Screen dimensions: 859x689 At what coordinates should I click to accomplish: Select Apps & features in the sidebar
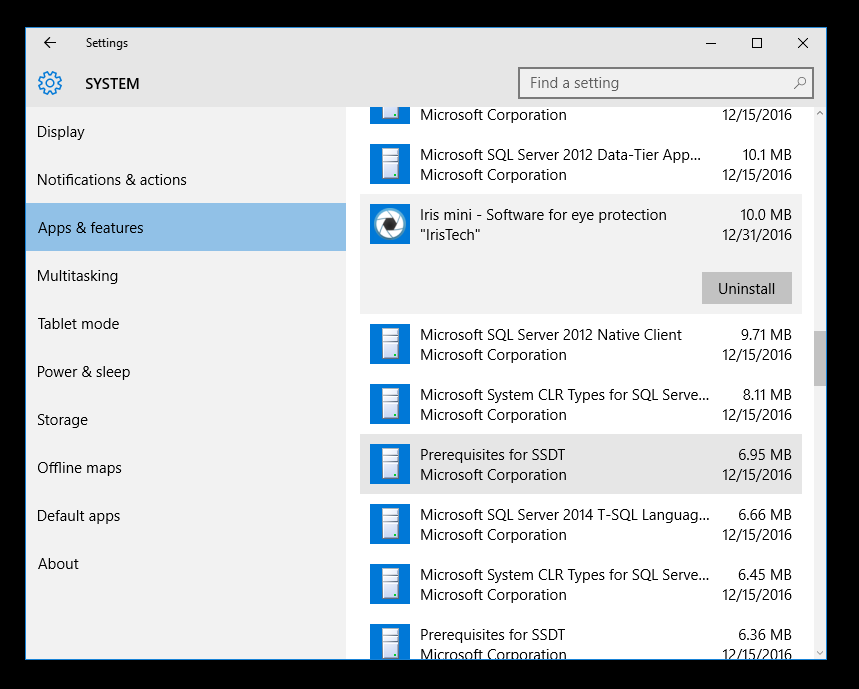coord(186,227)
